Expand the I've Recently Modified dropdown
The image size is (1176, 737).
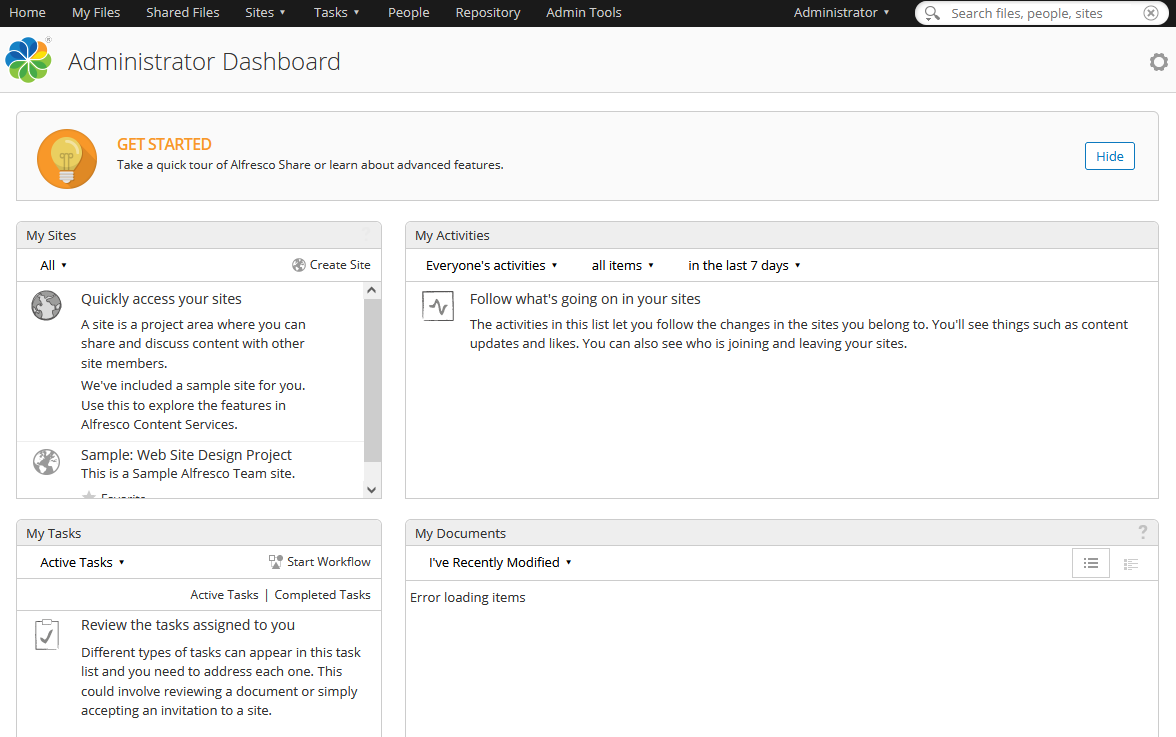coord(499,562)
